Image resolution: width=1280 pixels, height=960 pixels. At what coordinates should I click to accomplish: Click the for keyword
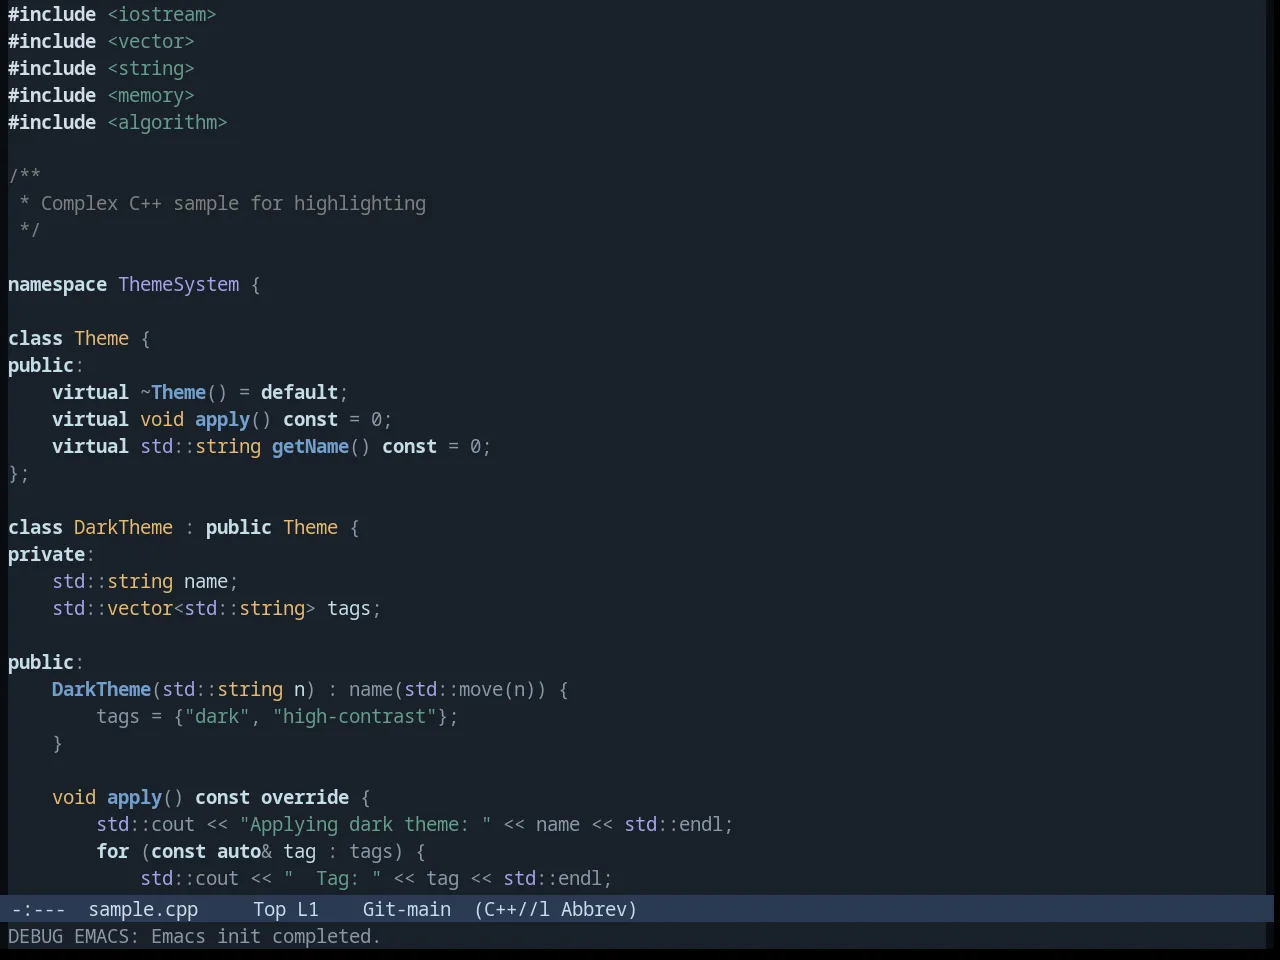point(112,851)
